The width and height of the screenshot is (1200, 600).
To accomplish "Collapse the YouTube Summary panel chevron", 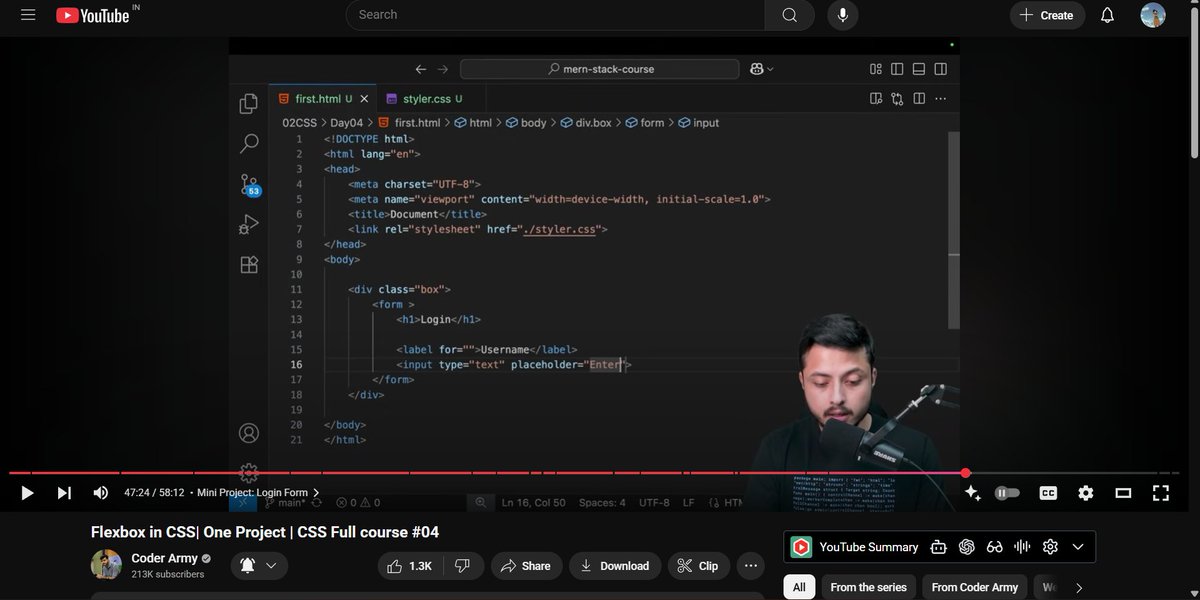I will [x=1077, y=546].
